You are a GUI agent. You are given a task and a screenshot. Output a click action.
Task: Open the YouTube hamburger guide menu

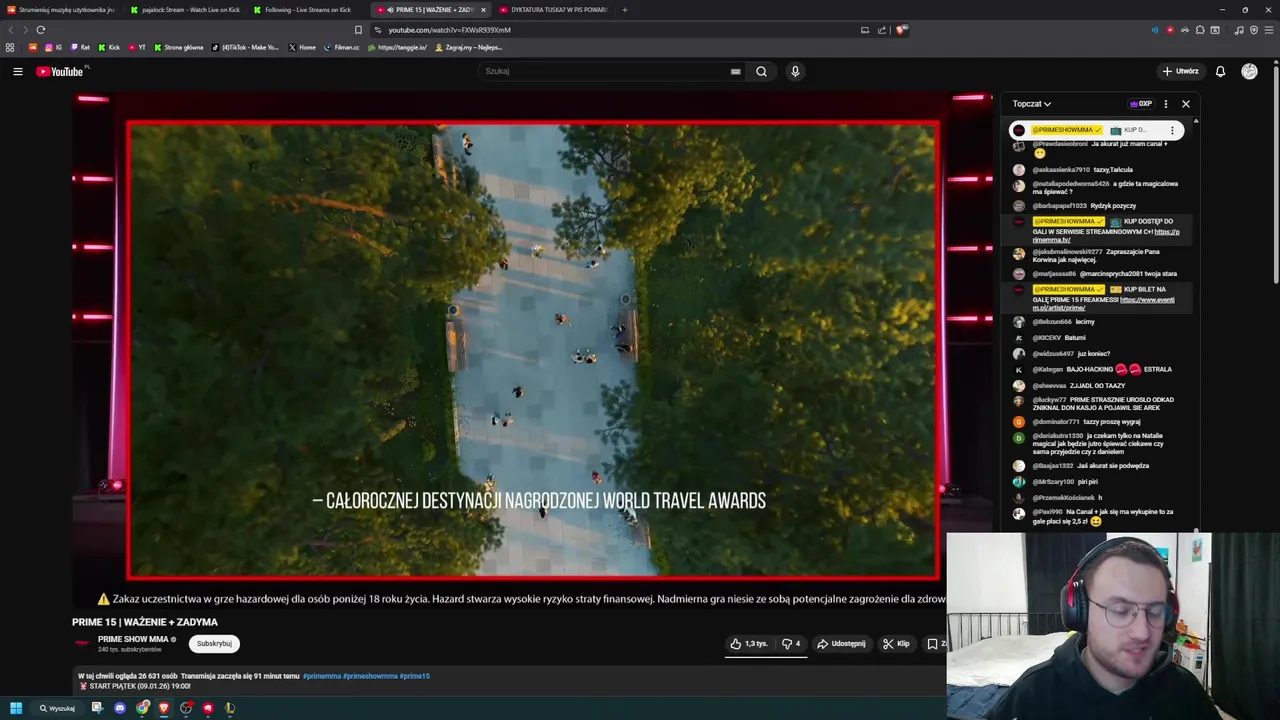click(x=17, y=71)
